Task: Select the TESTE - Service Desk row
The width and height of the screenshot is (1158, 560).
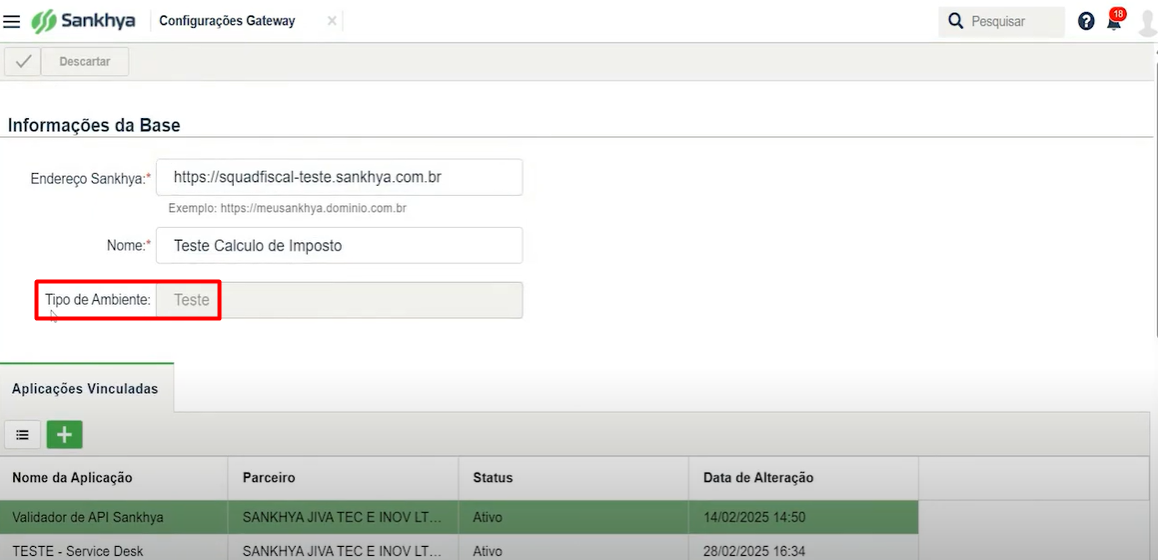Action: pyautogui.click(x=78, y=551)
